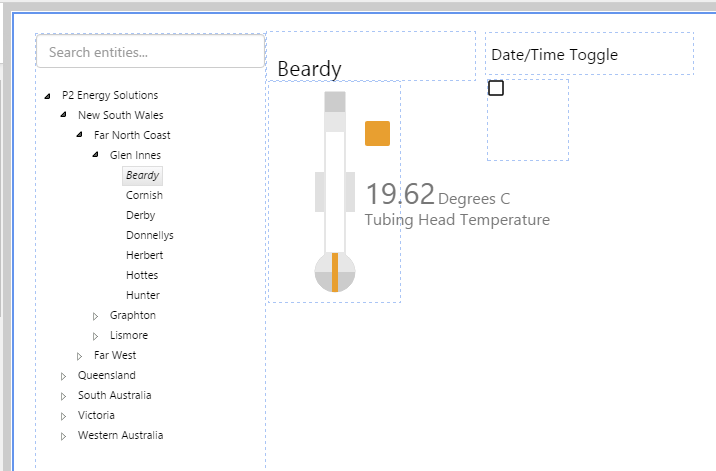716x471 pixels.
Task: Toggle the Date/Time checkbox
Action: pyautogui.click(x=496, y=88)
